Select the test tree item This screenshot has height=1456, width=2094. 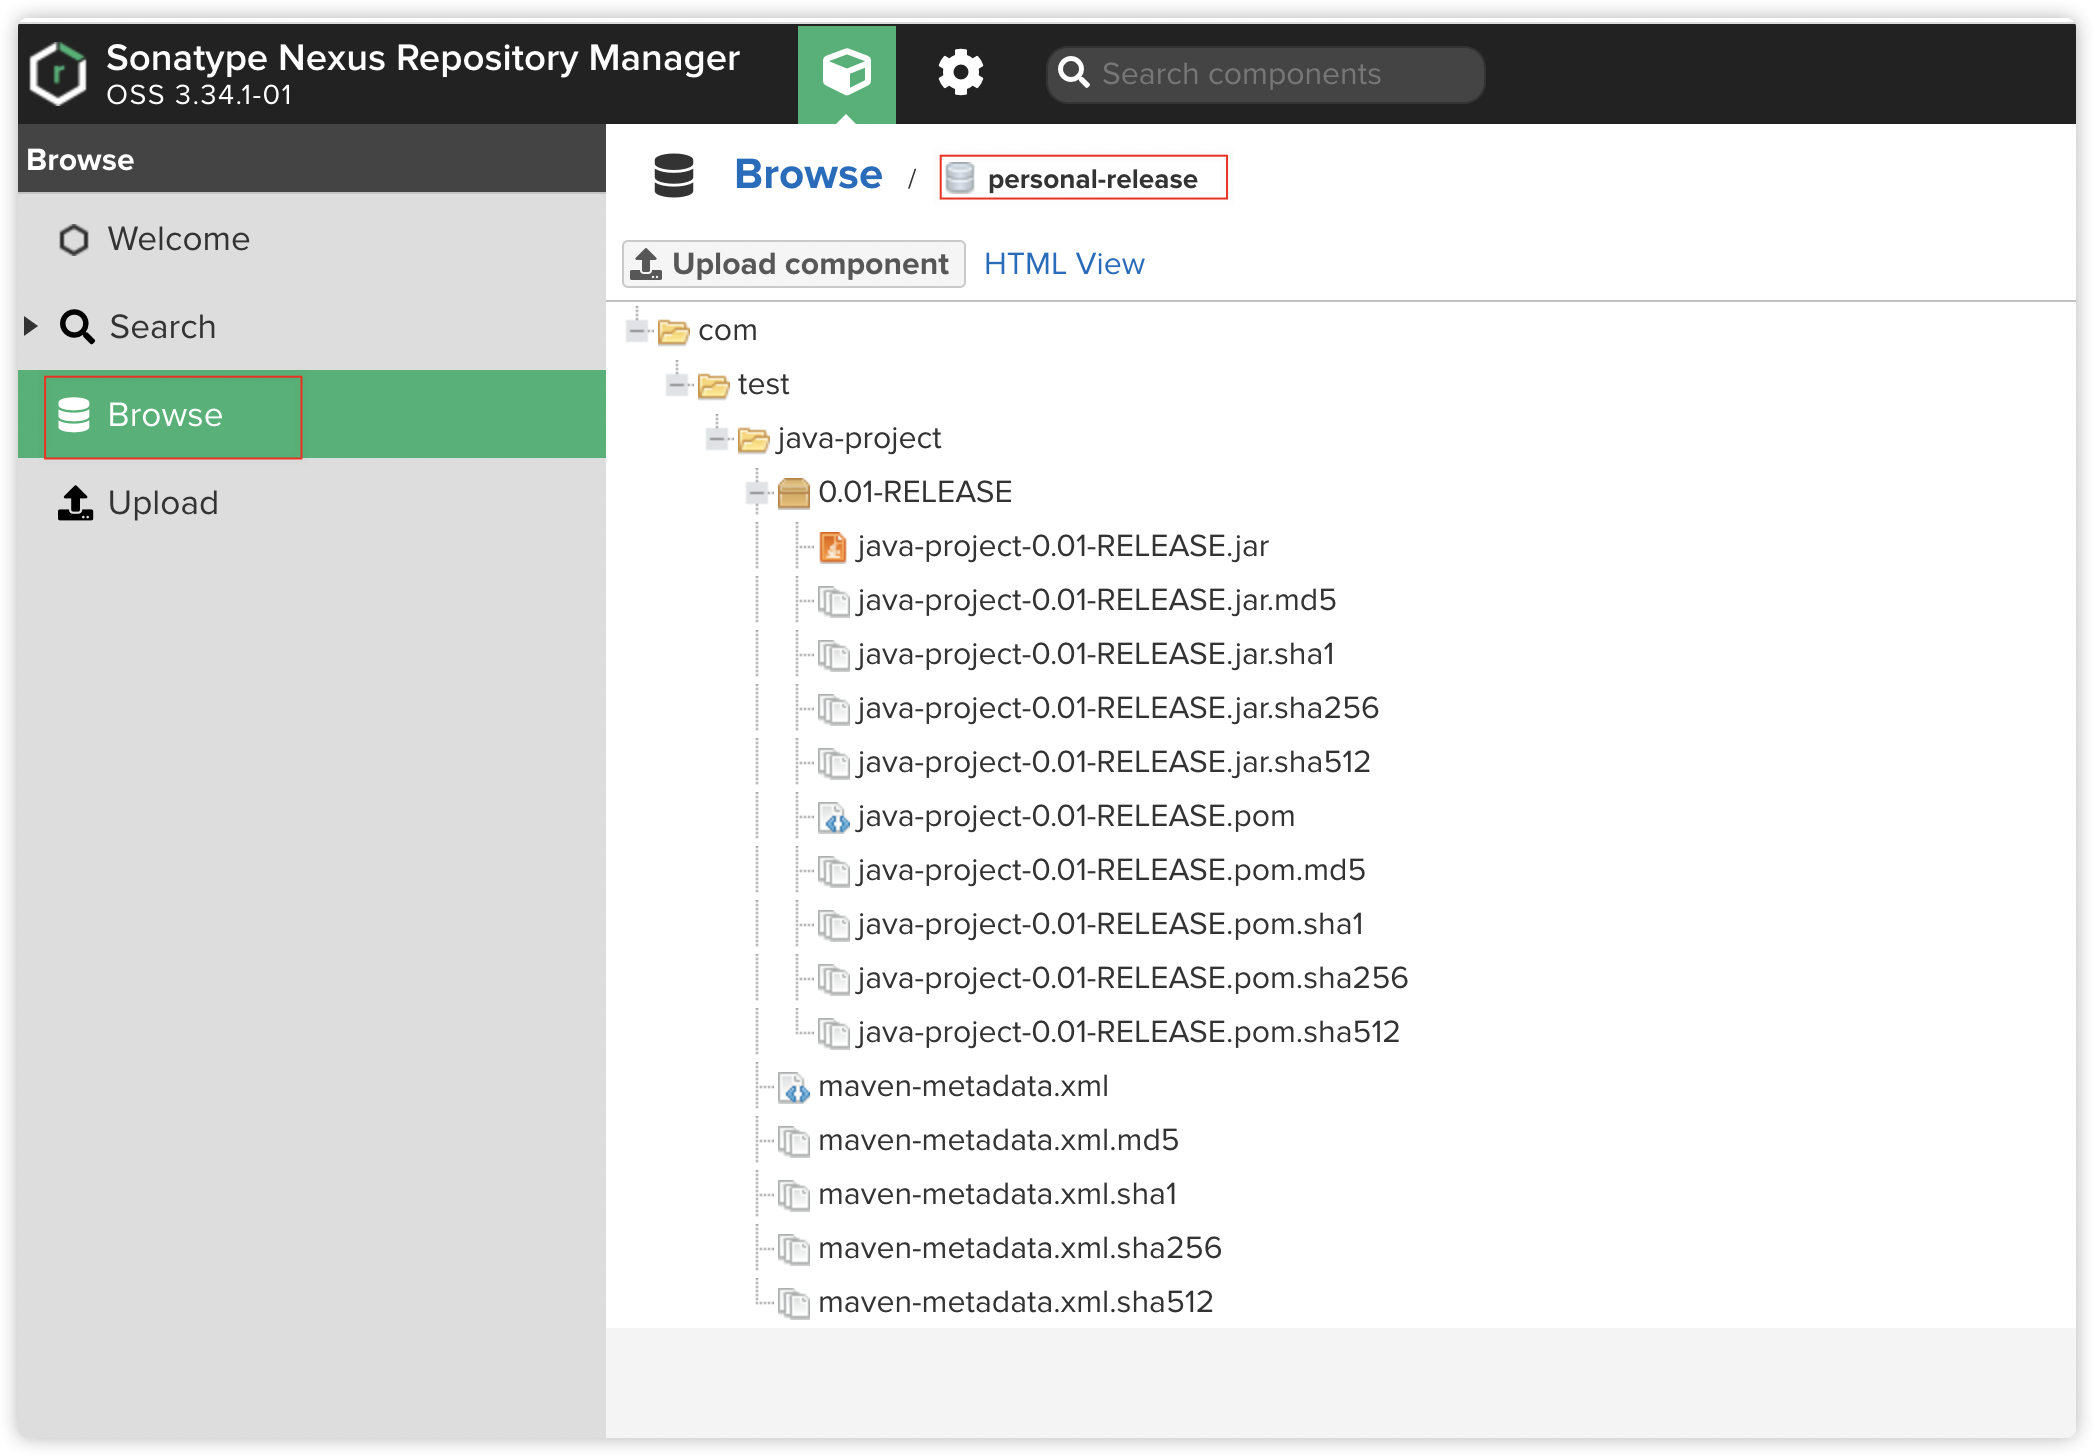click(763, 384)
